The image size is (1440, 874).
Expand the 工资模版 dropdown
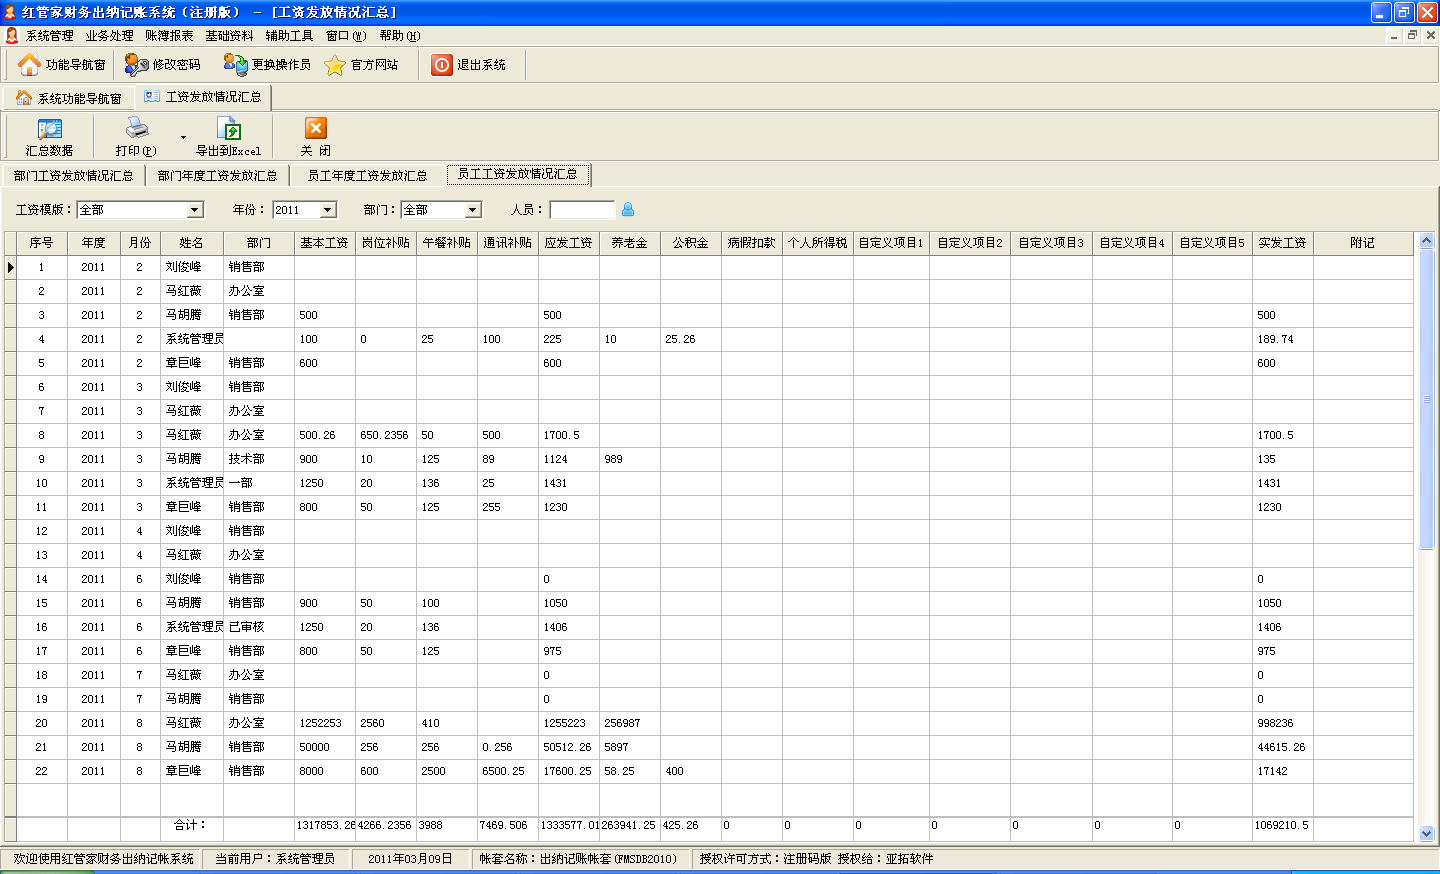point(195,210)
